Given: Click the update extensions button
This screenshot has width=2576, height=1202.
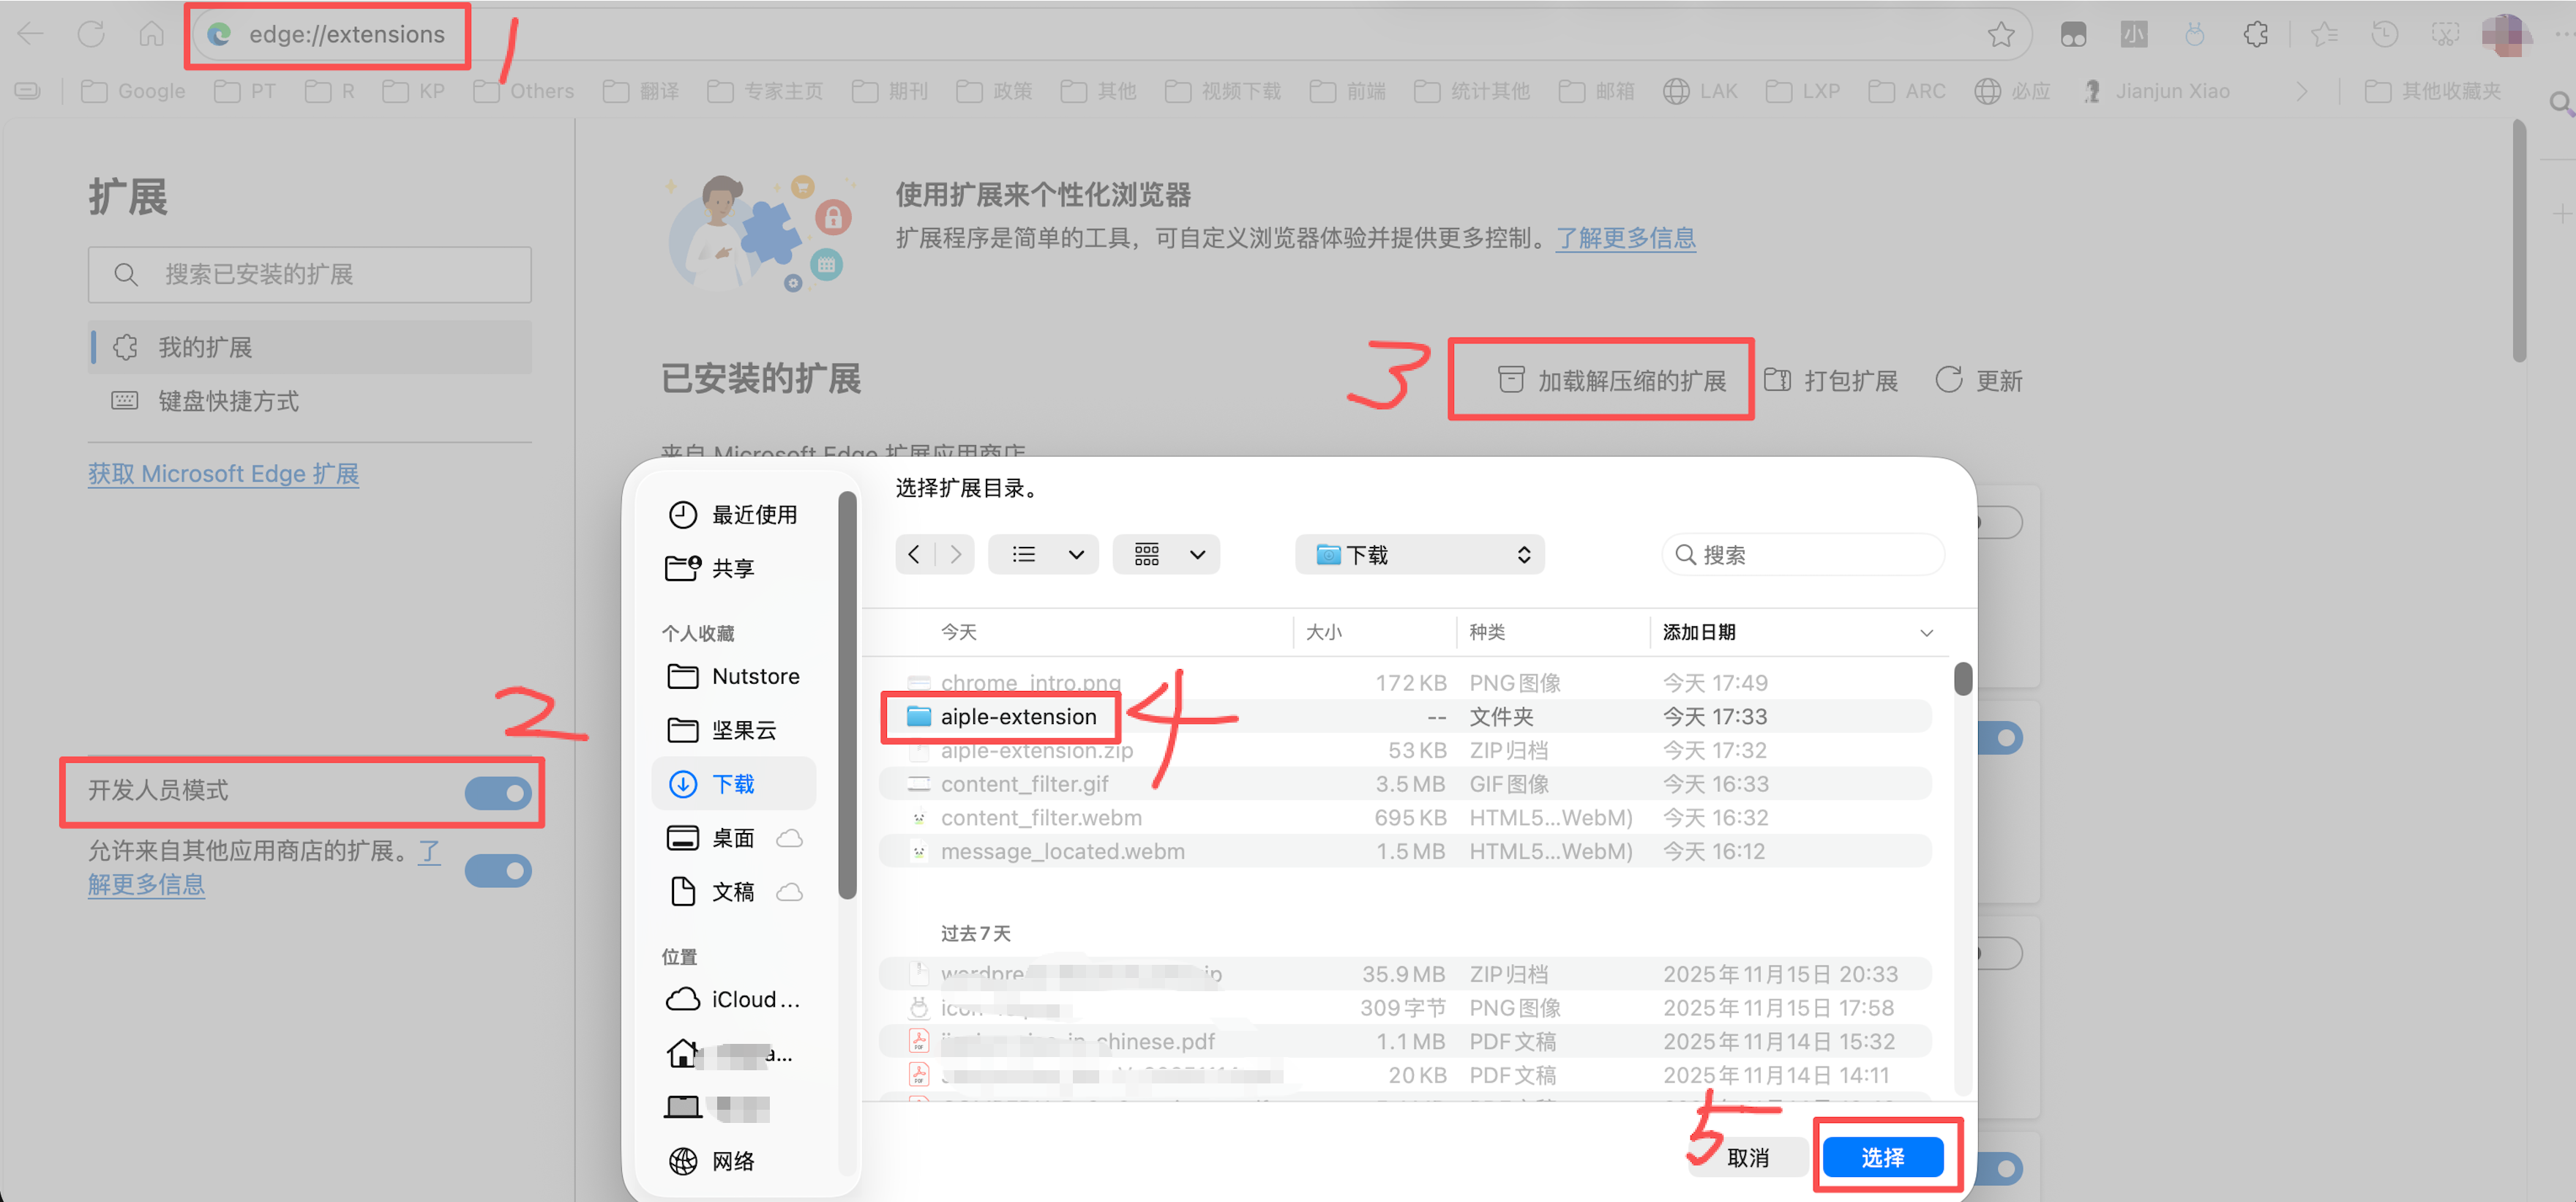Looking at the screenshot, I should pyautogui.click(x=1979, y=381).
